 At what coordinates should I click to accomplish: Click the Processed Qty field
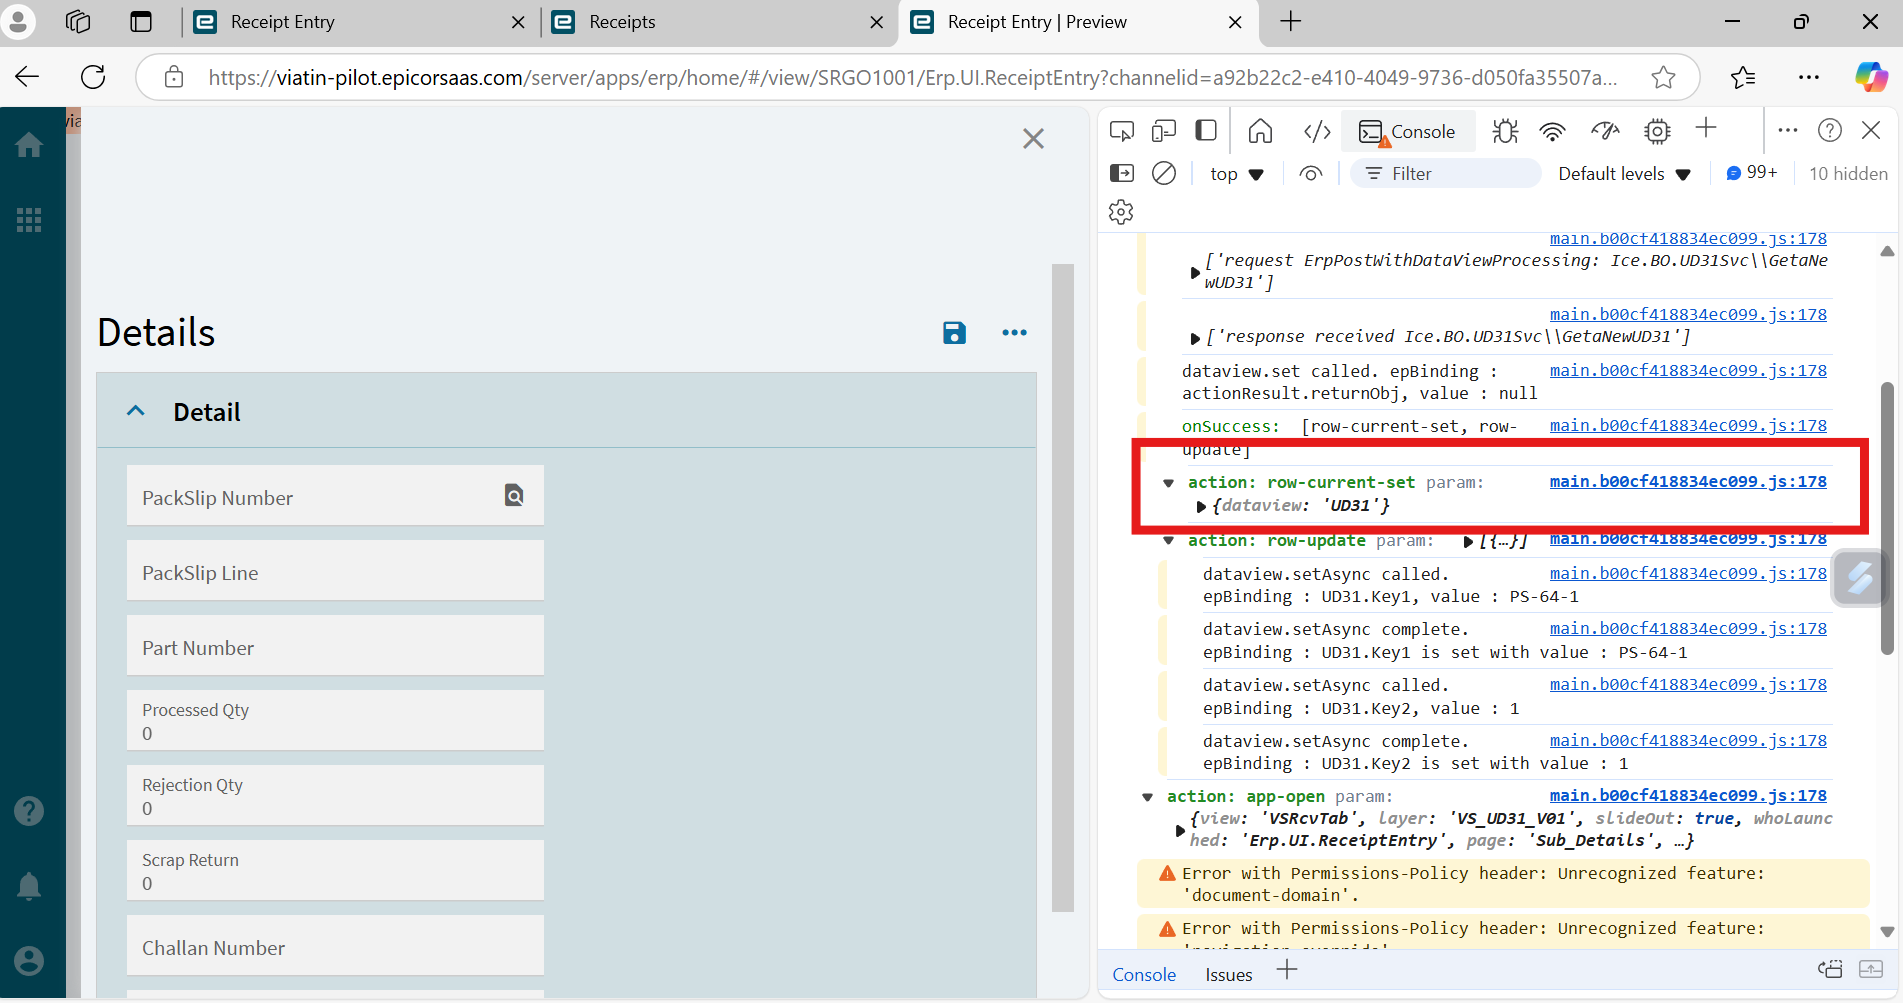click(335, 720)
